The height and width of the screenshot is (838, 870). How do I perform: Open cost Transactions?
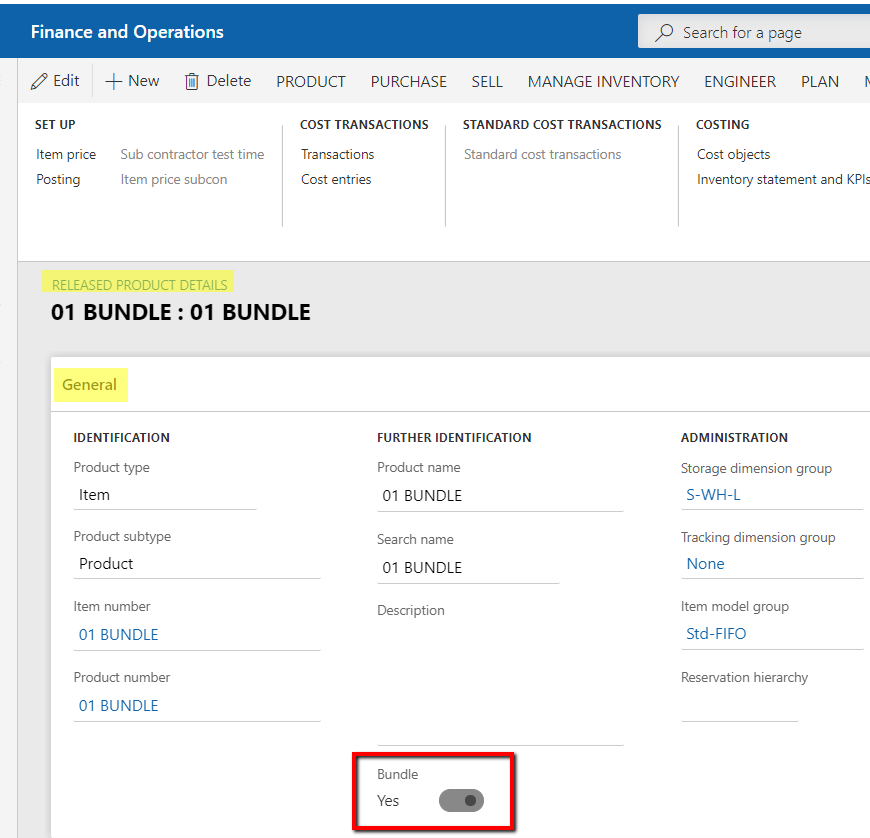point(337,154)
